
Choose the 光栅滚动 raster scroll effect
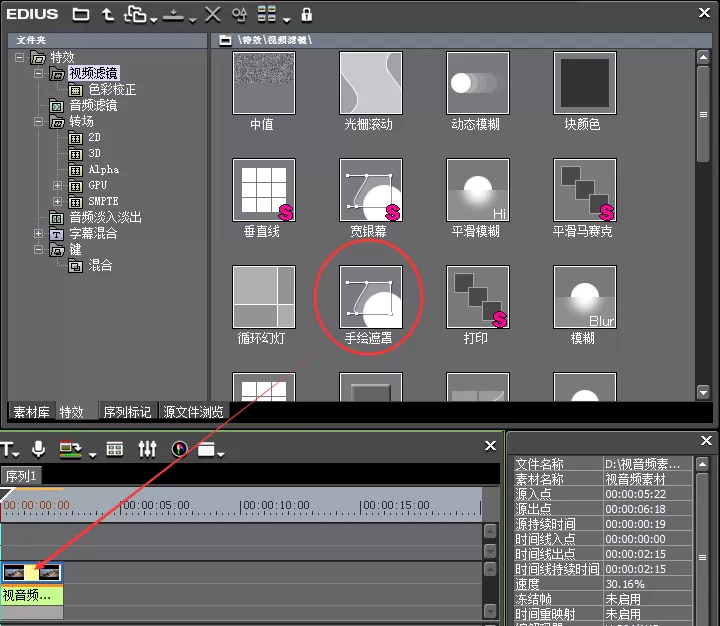pyautogui.click(x=371, y=83)
